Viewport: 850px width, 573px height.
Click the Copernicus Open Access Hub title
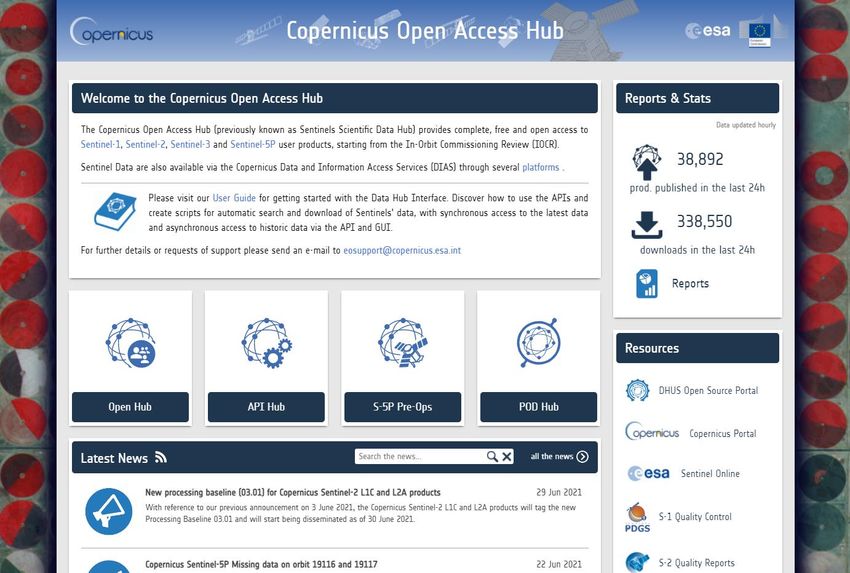[x=425, y=30]
